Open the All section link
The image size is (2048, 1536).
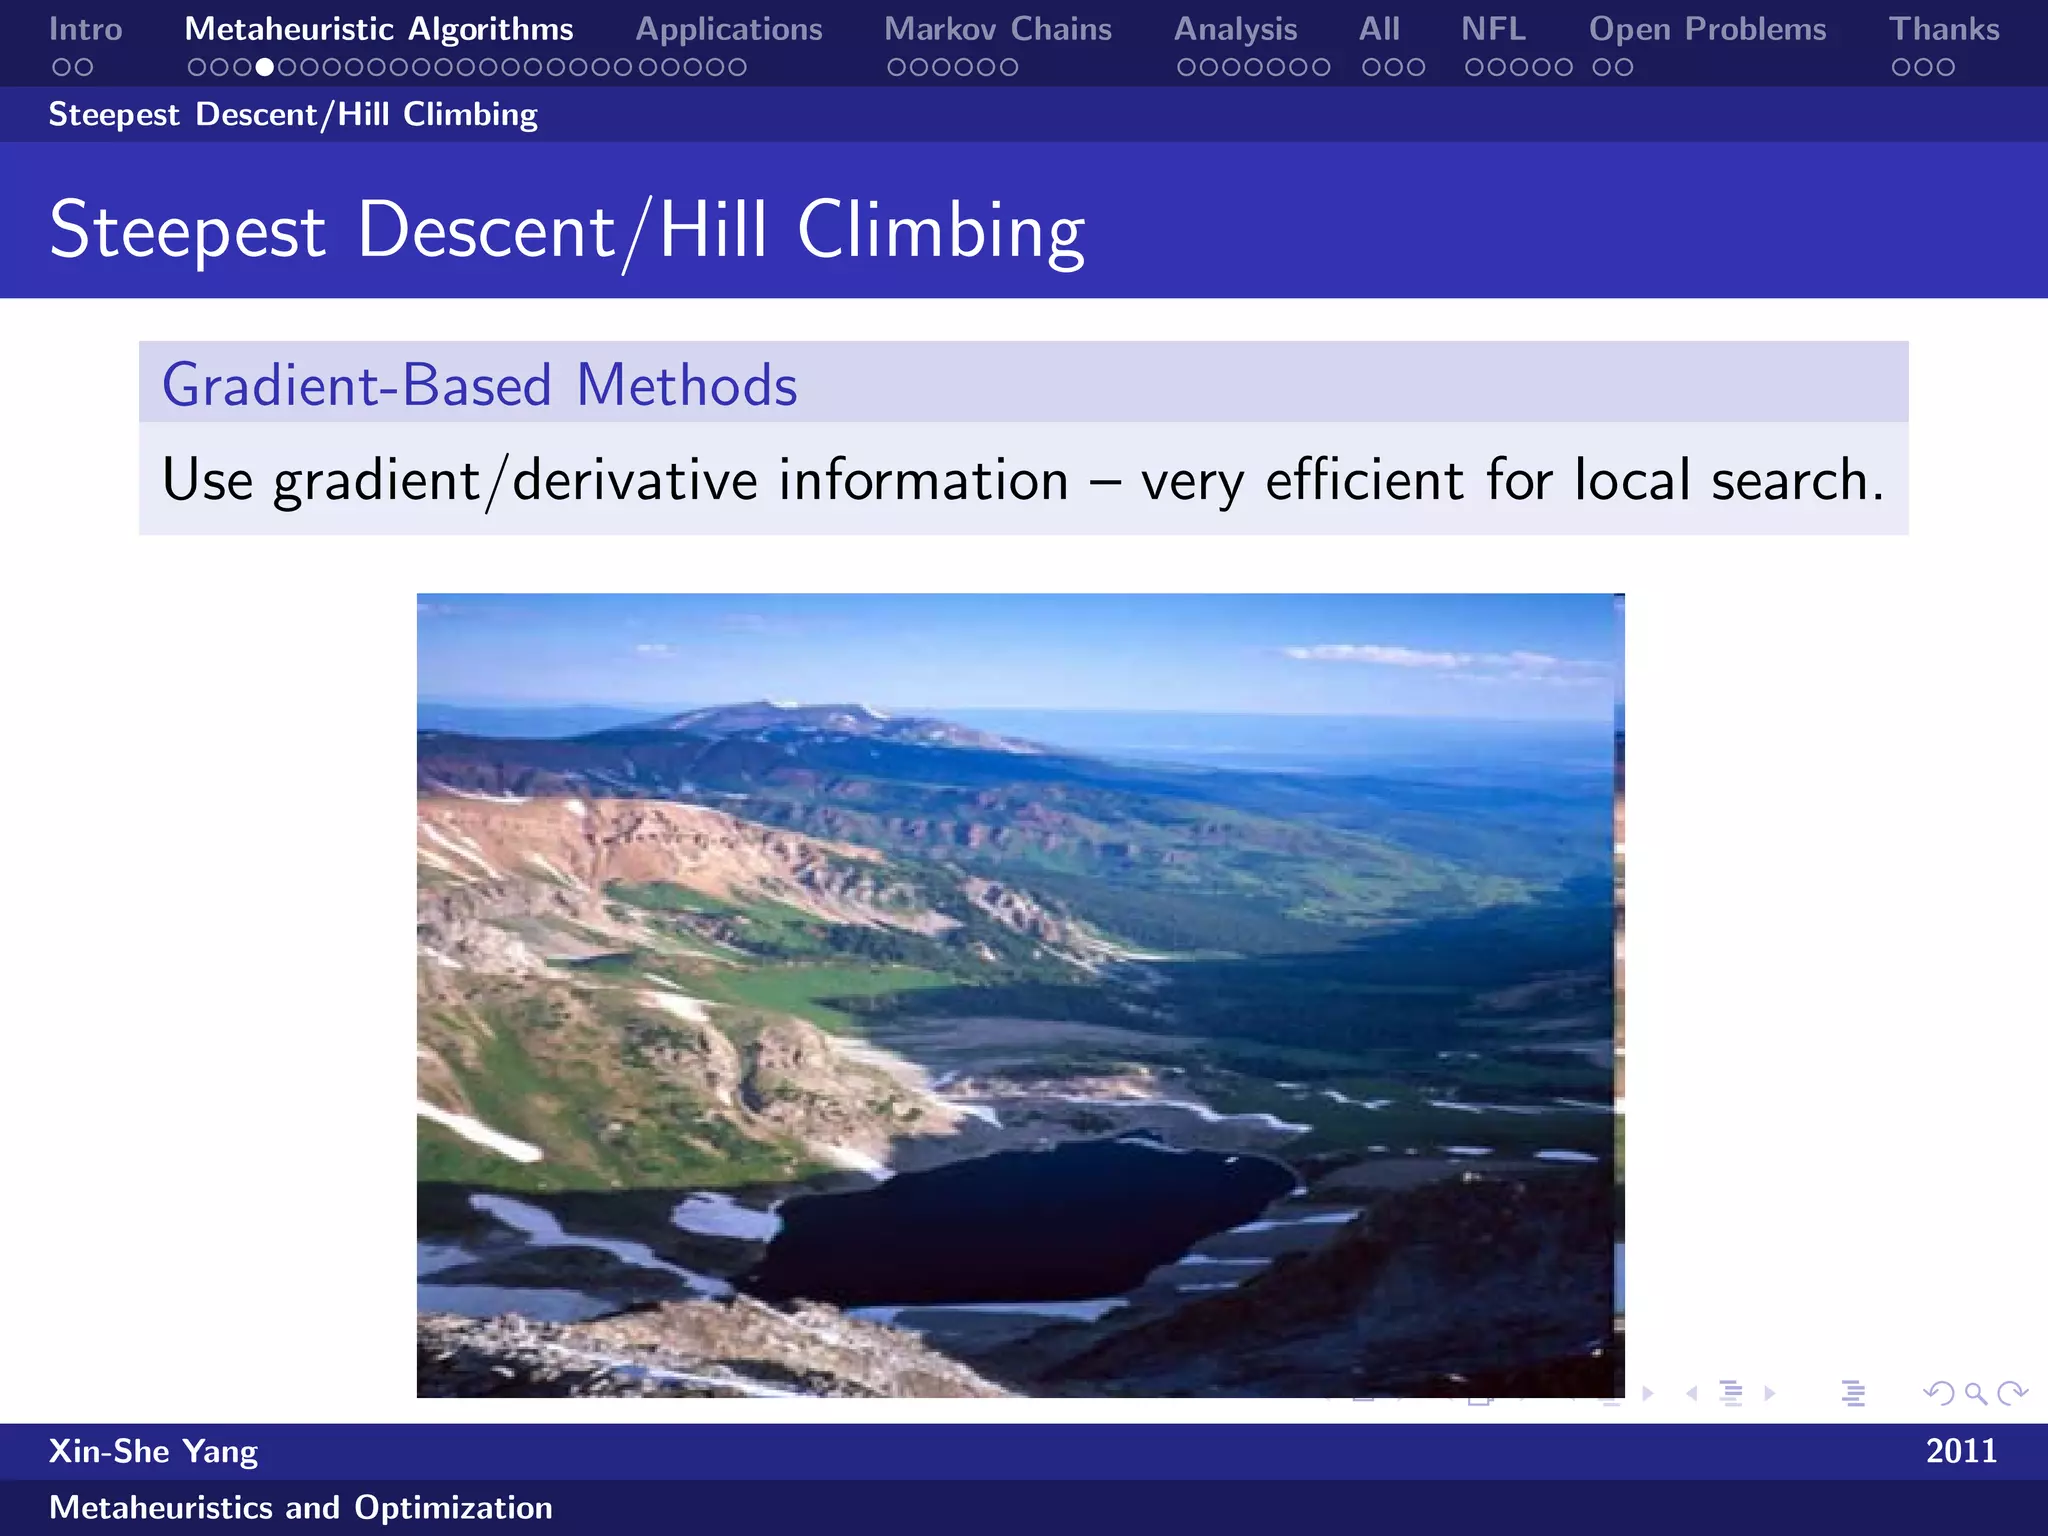point(1379,29)
